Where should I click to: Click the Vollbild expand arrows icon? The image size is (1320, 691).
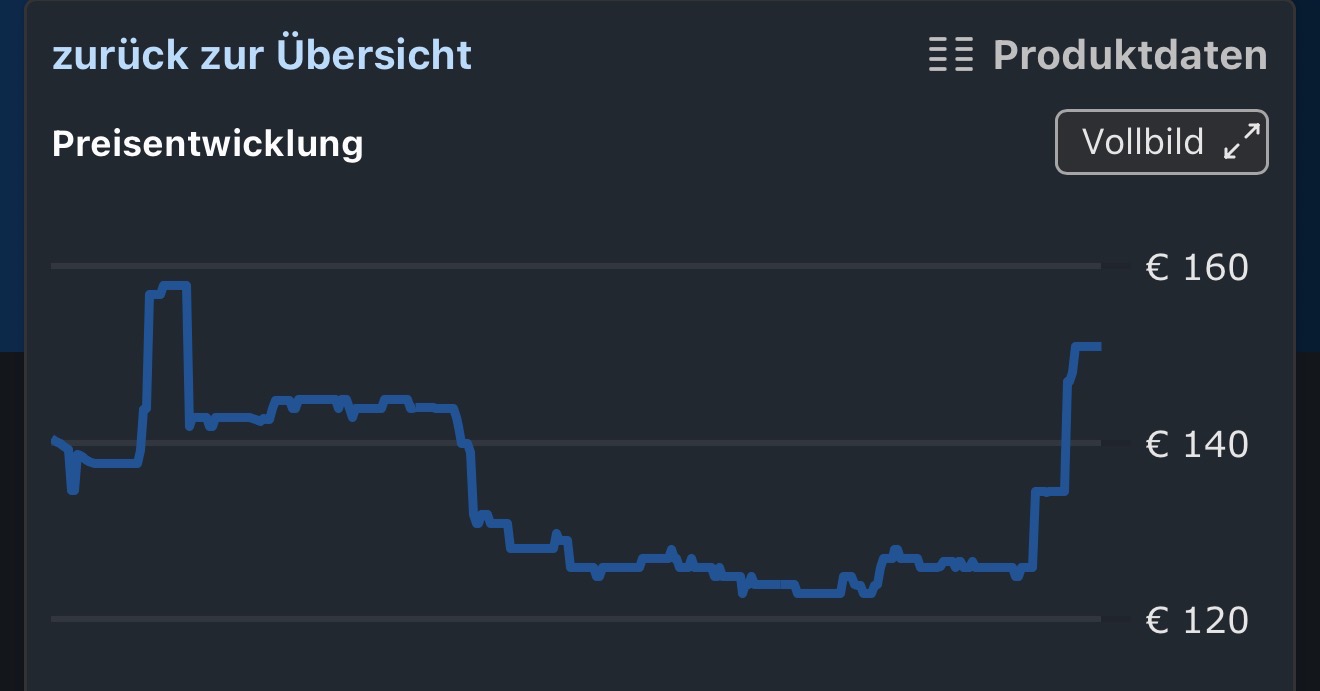1242,143
